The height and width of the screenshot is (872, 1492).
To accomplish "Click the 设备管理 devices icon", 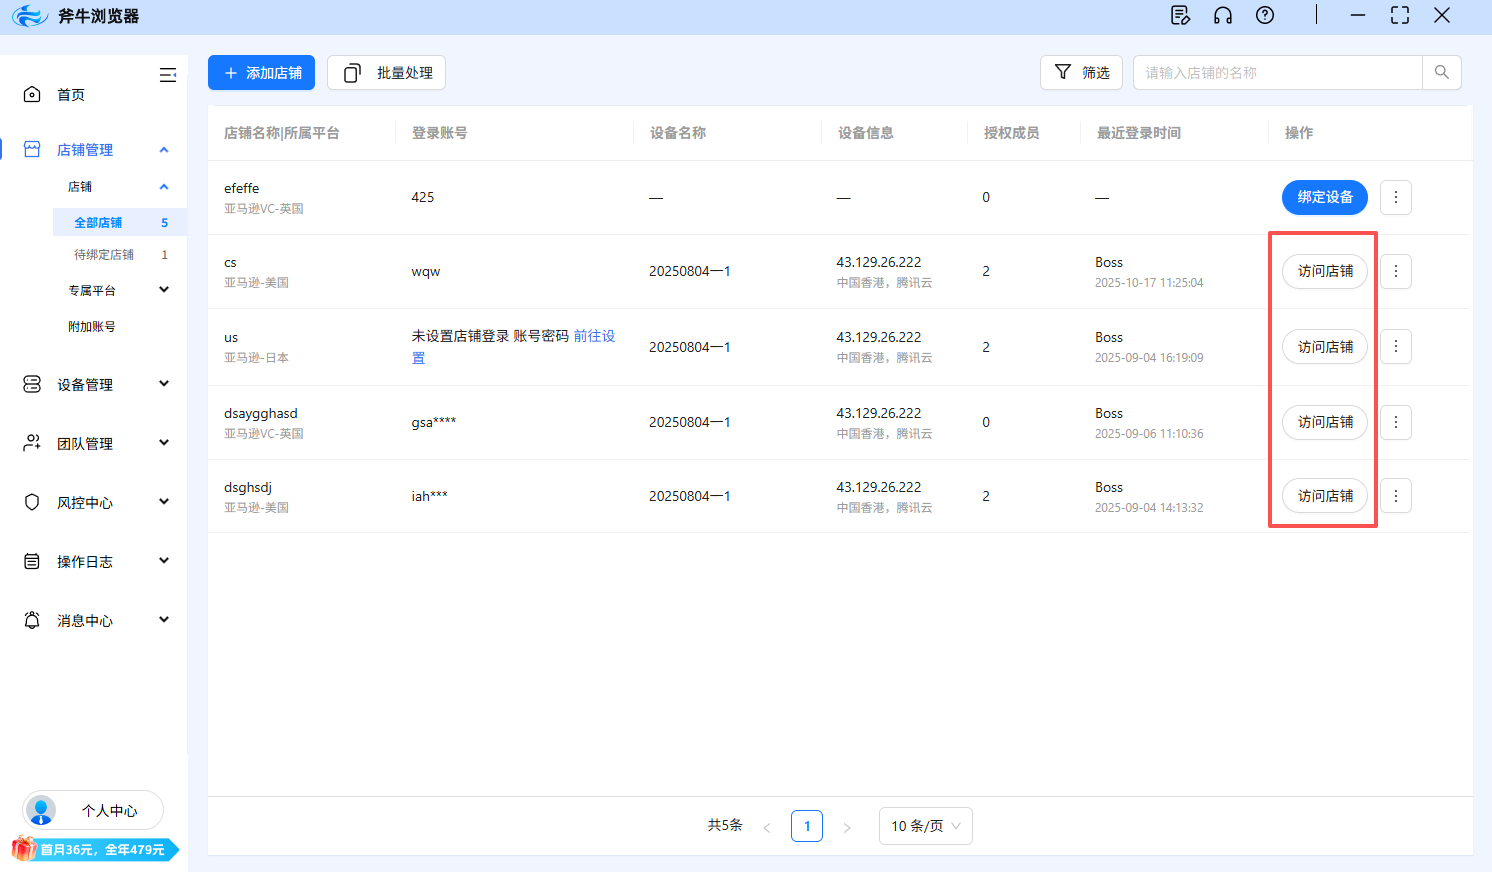I will coord(31,383).
